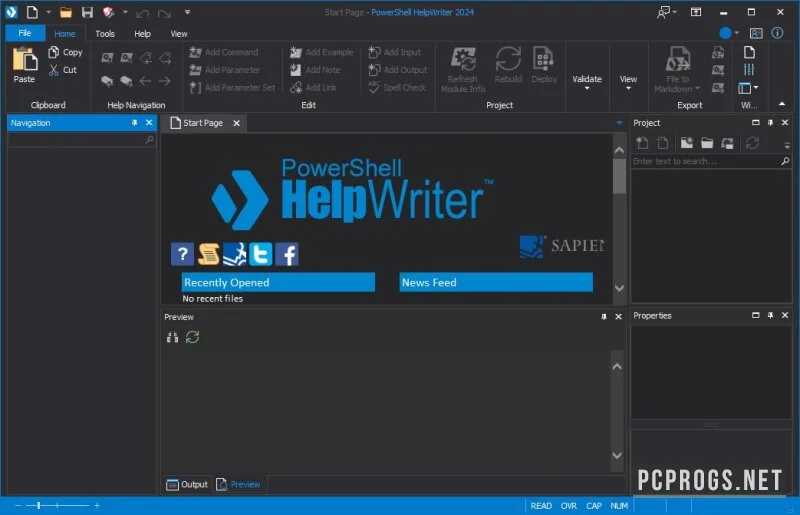This screenshot has width=800, height=515.
Task: Click Add Parameter in the ribbon
Action: 224,70
